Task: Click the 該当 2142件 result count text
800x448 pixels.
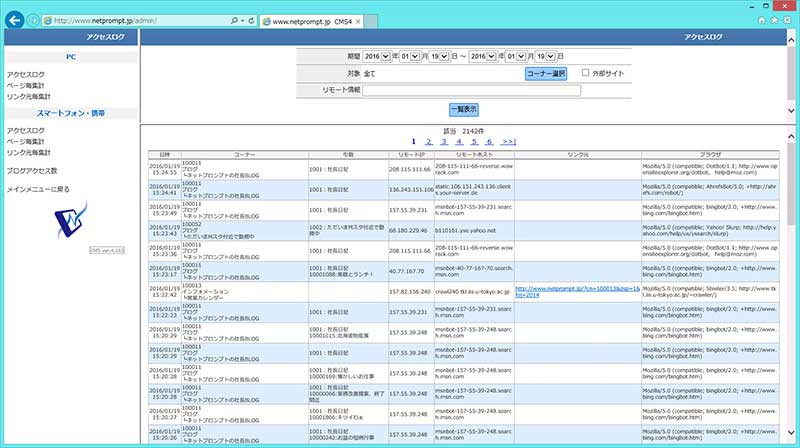Action: tap(464, 131)
